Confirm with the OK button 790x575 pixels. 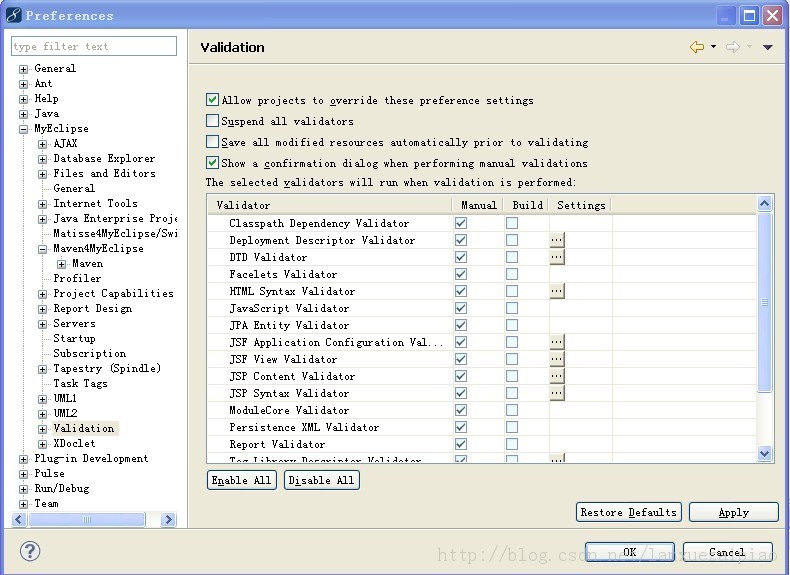coord(630,552)
